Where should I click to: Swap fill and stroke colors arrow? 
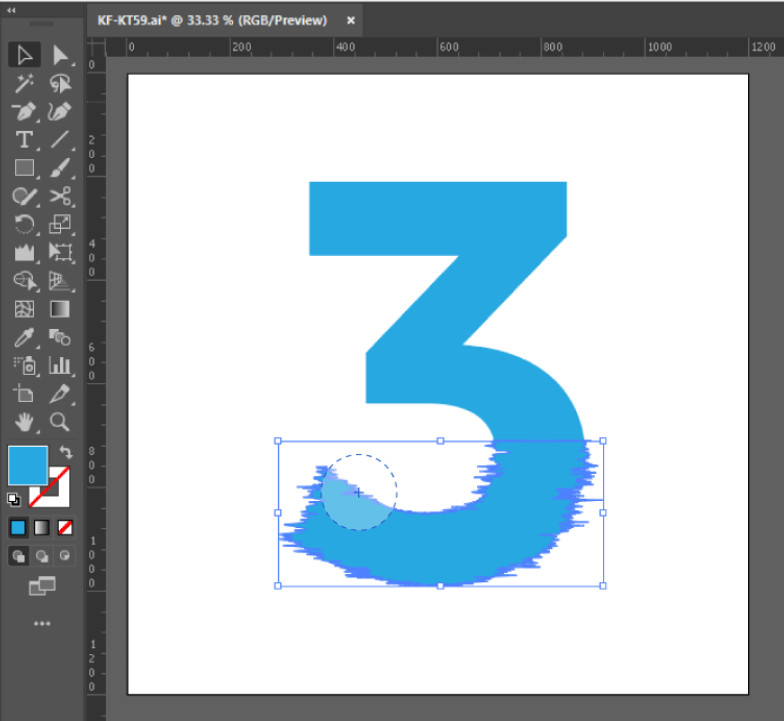pos(66,452)
